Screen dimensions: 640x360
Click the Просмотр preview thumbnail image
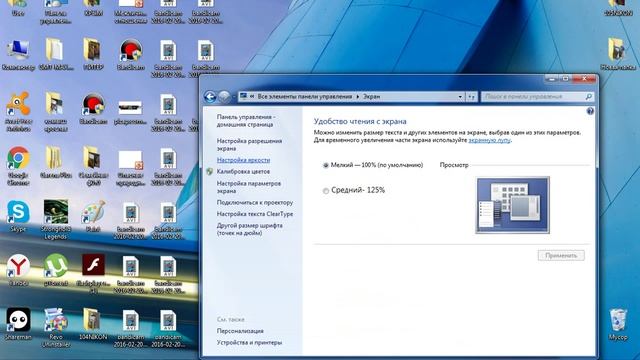pyautogui.click(x=513, y=205)
